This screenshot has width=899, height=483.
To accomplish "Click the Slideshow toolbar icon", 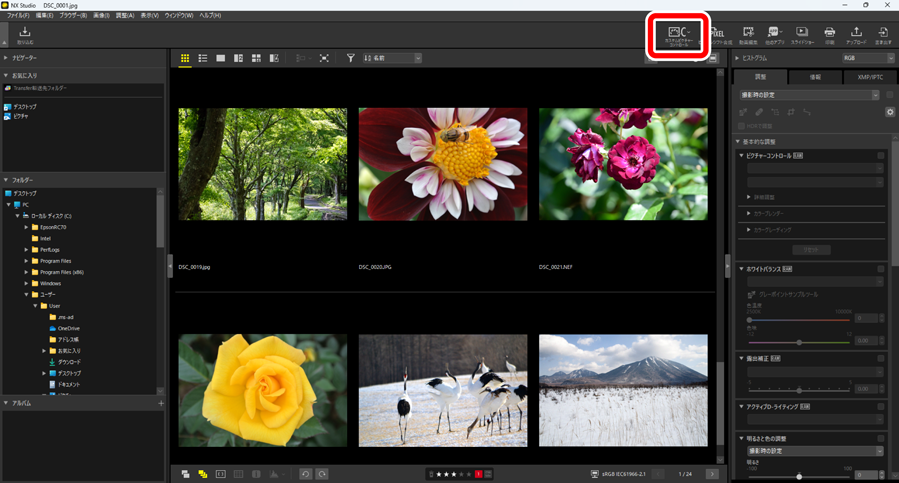I will (x=801, y=36).
